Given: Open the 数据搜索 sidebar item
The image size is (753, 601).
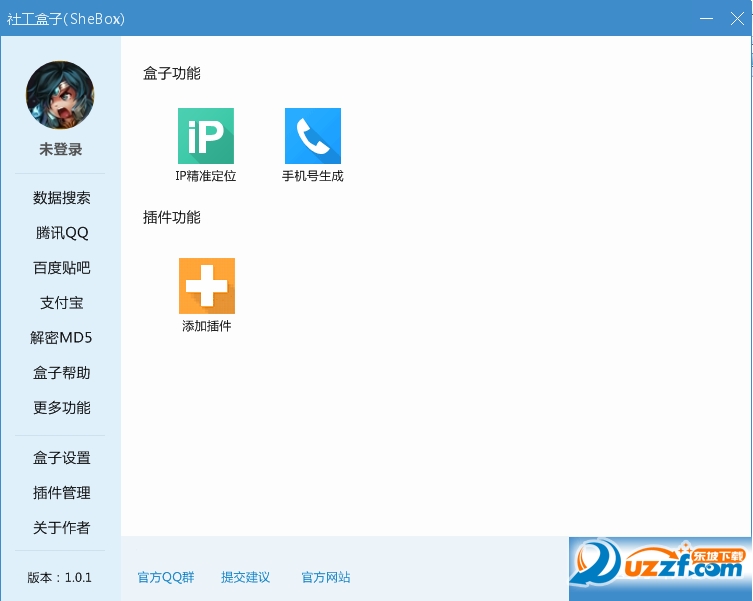Looking at the screenshot, I should [61, 198].
